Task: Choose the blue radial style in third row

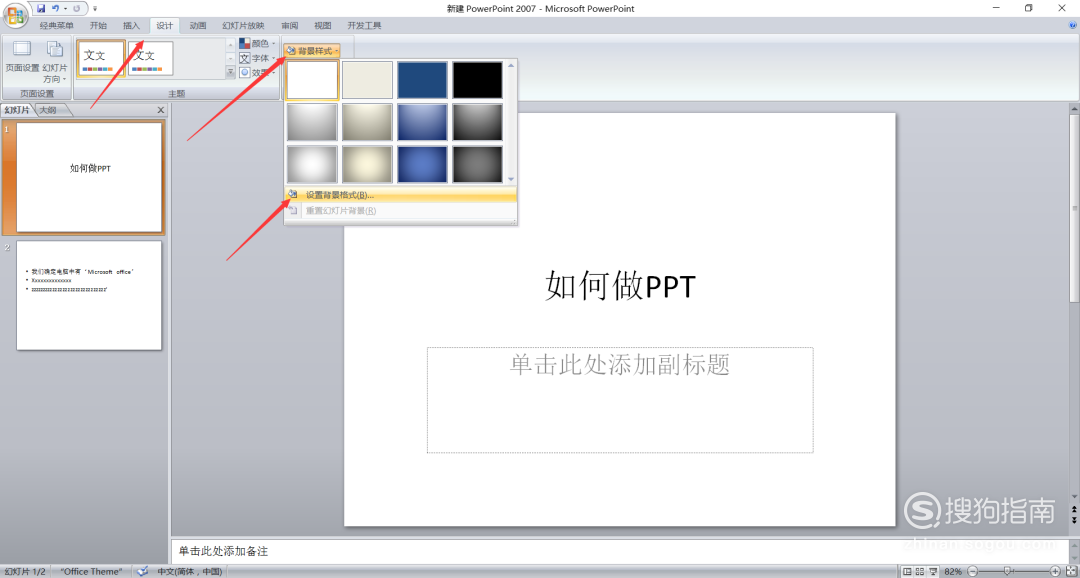Action: coord(422,164)
